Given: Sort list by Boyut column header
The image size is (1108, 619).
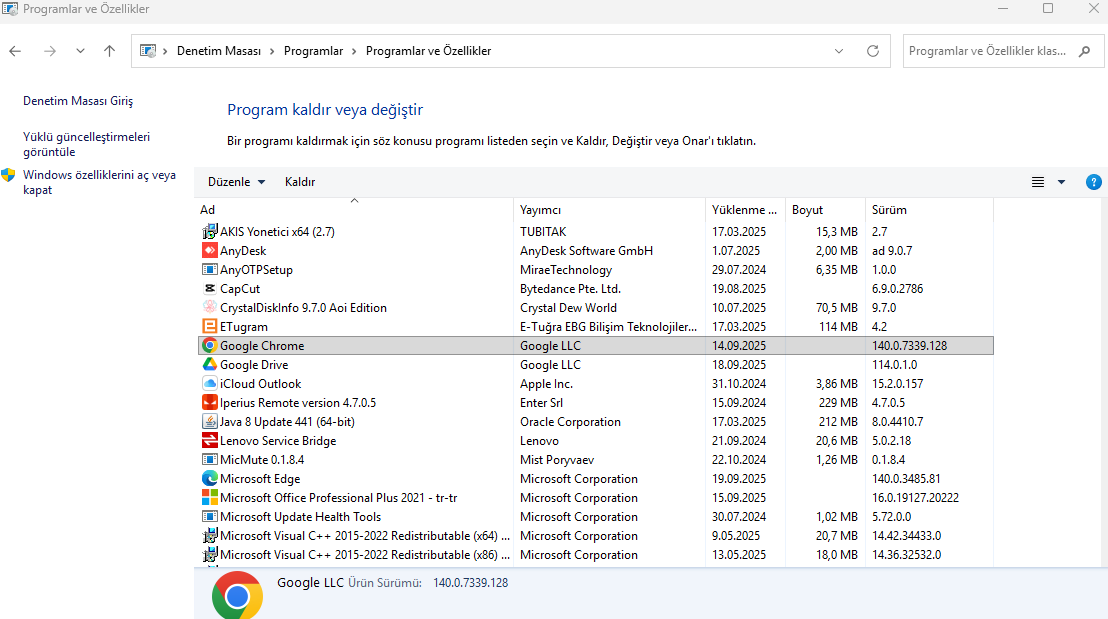Looking at the screenshot, I should point(807,210).
